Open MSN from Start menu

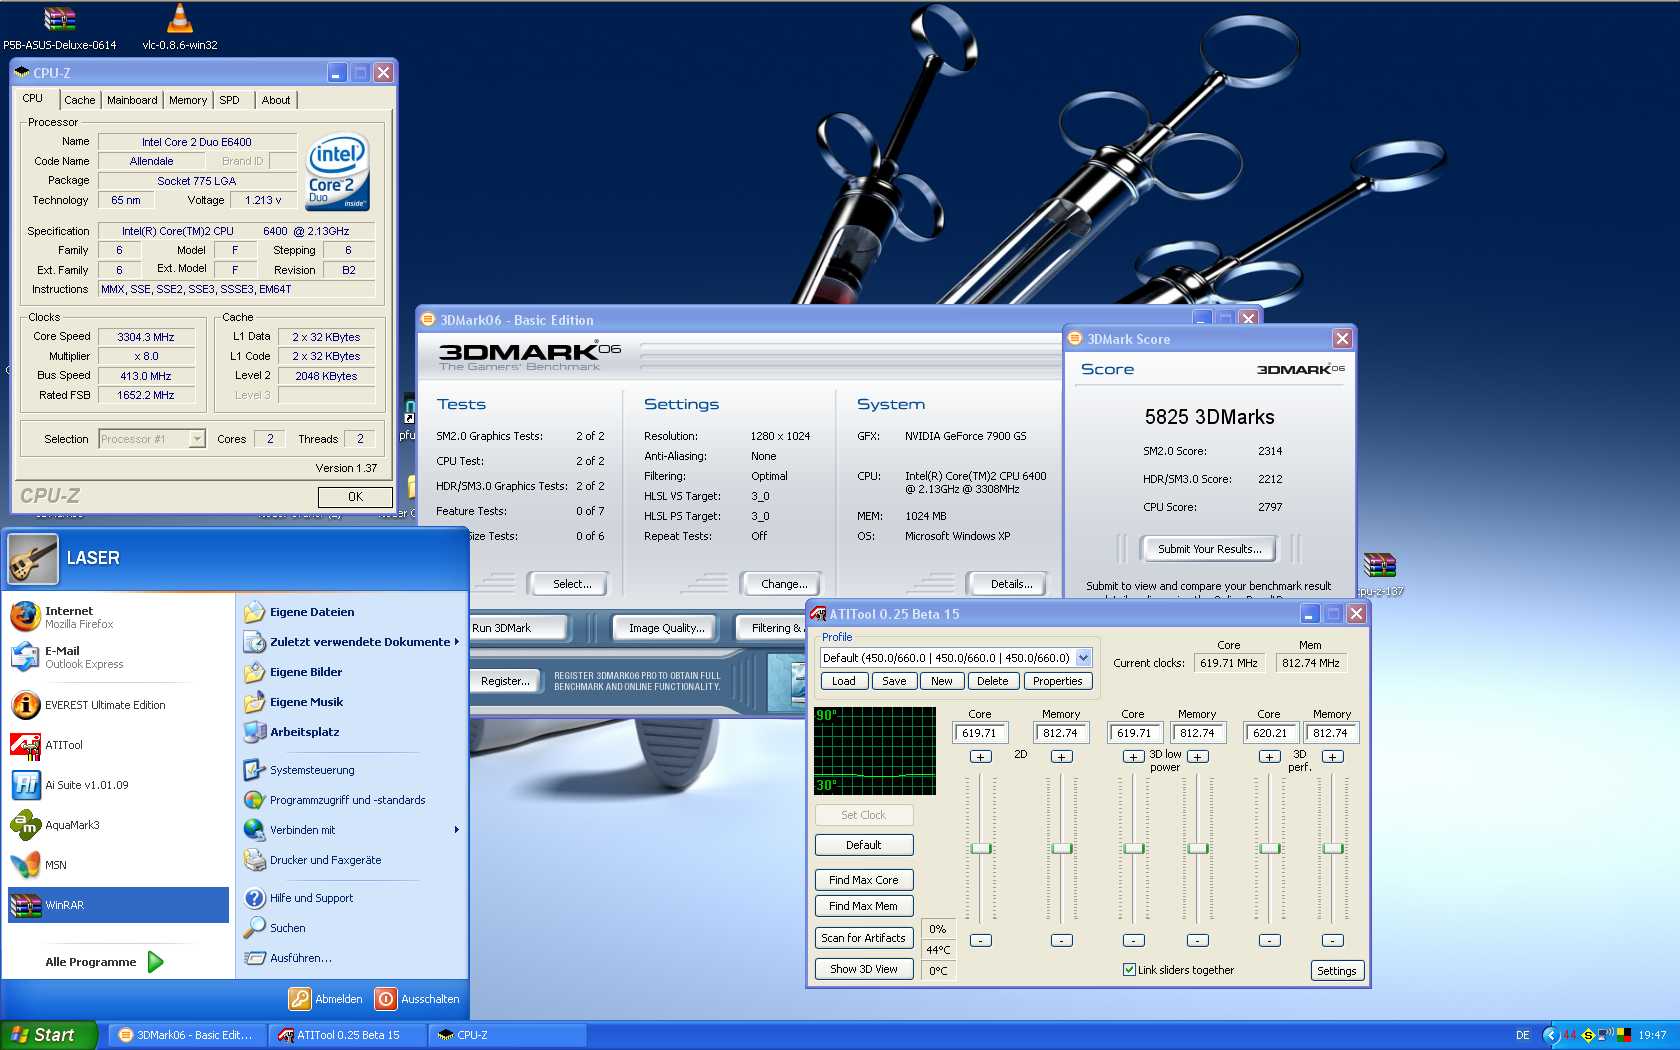[x=56, y=865]
